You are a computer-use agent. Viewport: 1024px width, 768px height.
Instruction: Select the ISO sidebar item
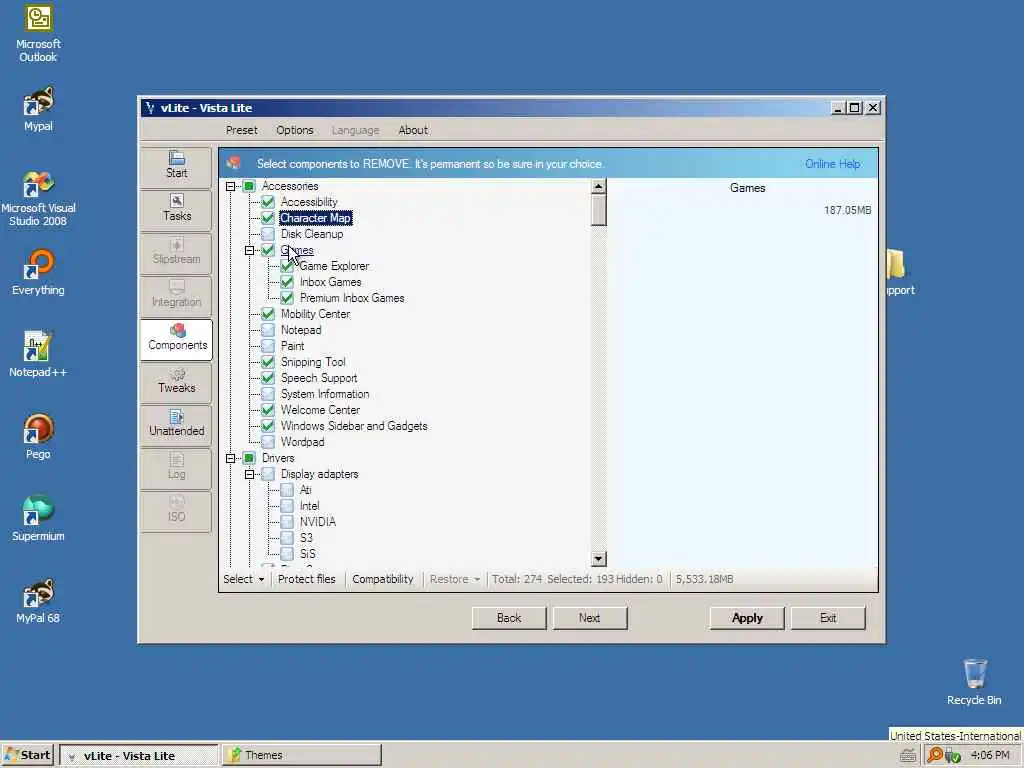(176, 511)
